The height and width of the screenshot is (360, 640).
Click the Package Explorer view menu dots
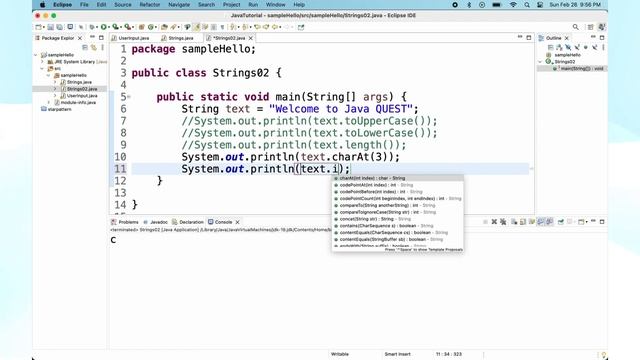102,47
